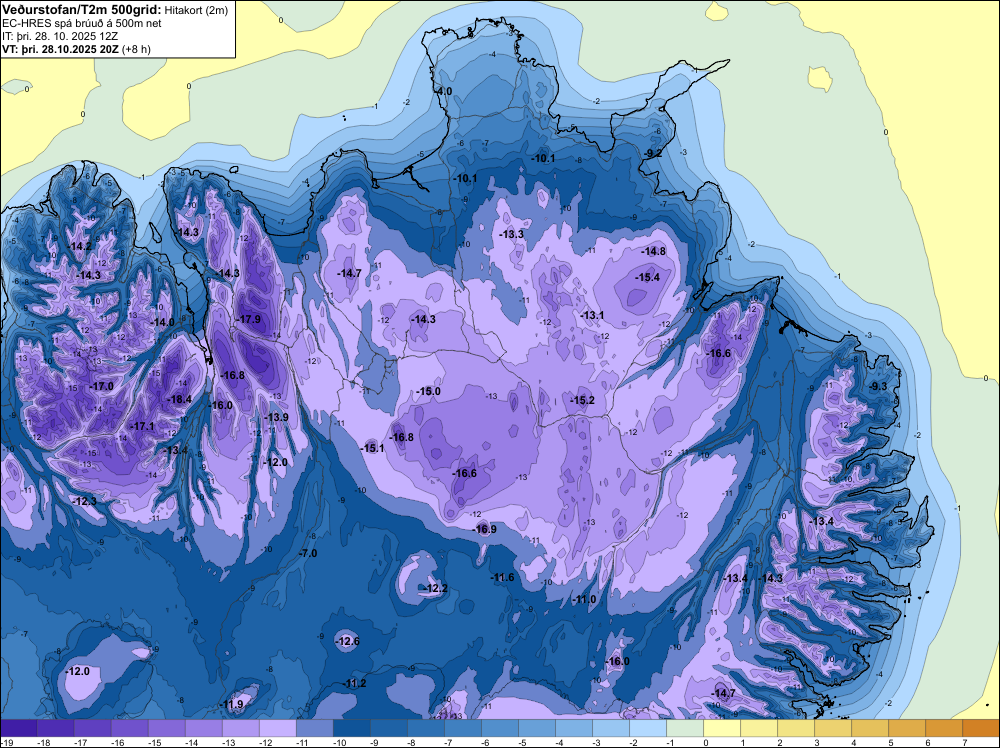Select the -9.2 temperature label
This screenshot has width=1000, height=748.
point(652,153)
